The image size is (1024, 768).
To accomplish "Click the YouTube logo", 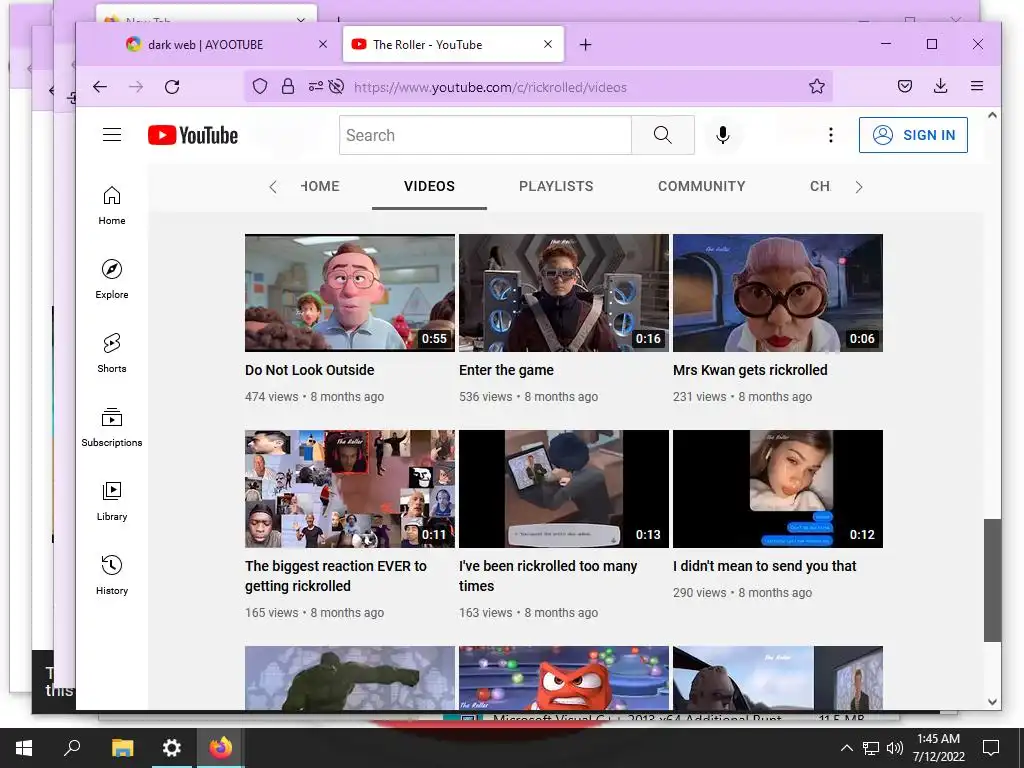I will click(x=193, y=135).
